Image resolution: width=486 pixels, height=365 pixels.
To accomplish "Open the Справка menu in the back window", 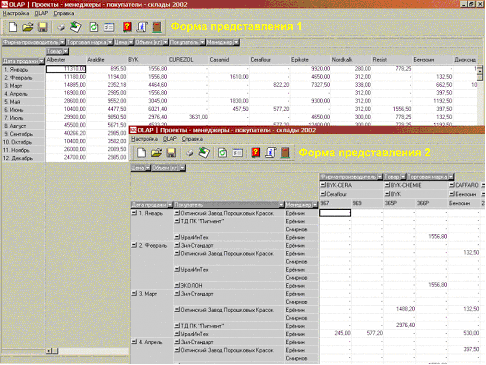I will tap(64, 13).
